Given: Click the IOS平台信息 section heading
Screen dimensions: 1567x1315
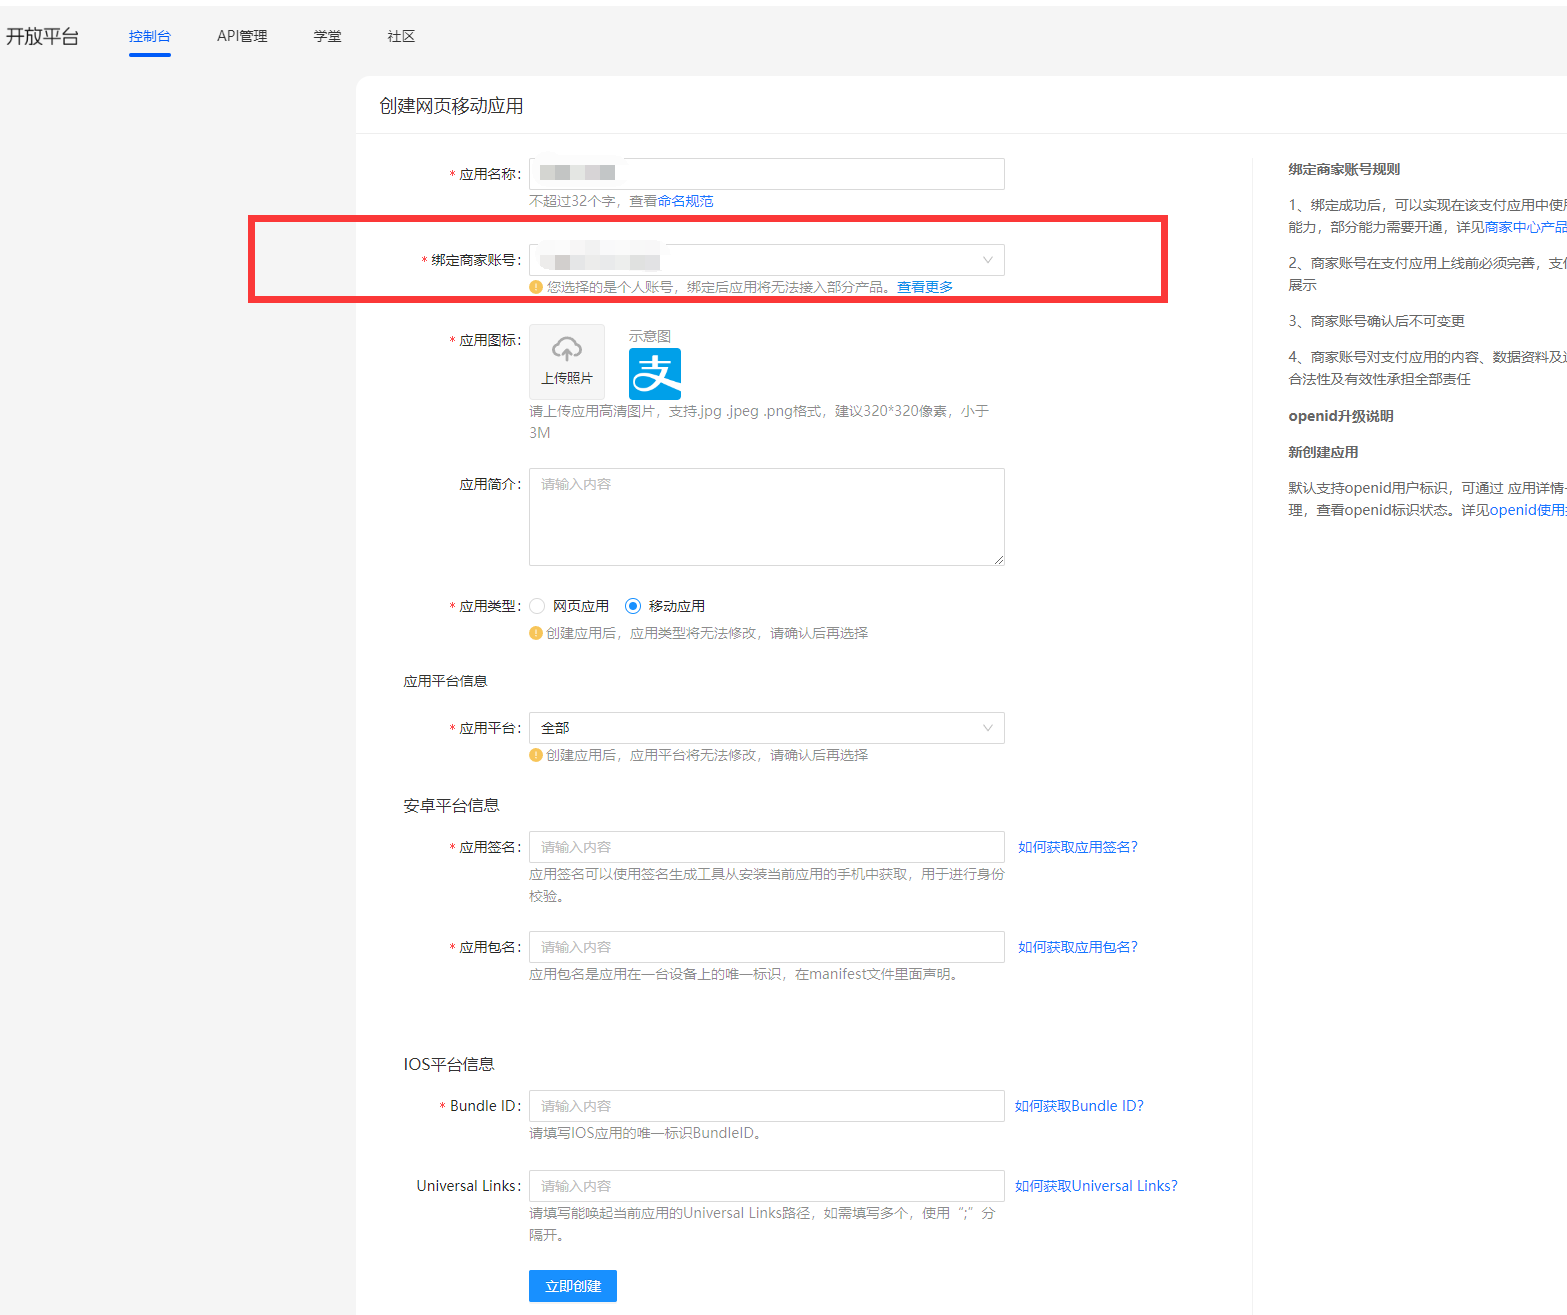Looking at the screenshot, I should [x=449, y=1064].
